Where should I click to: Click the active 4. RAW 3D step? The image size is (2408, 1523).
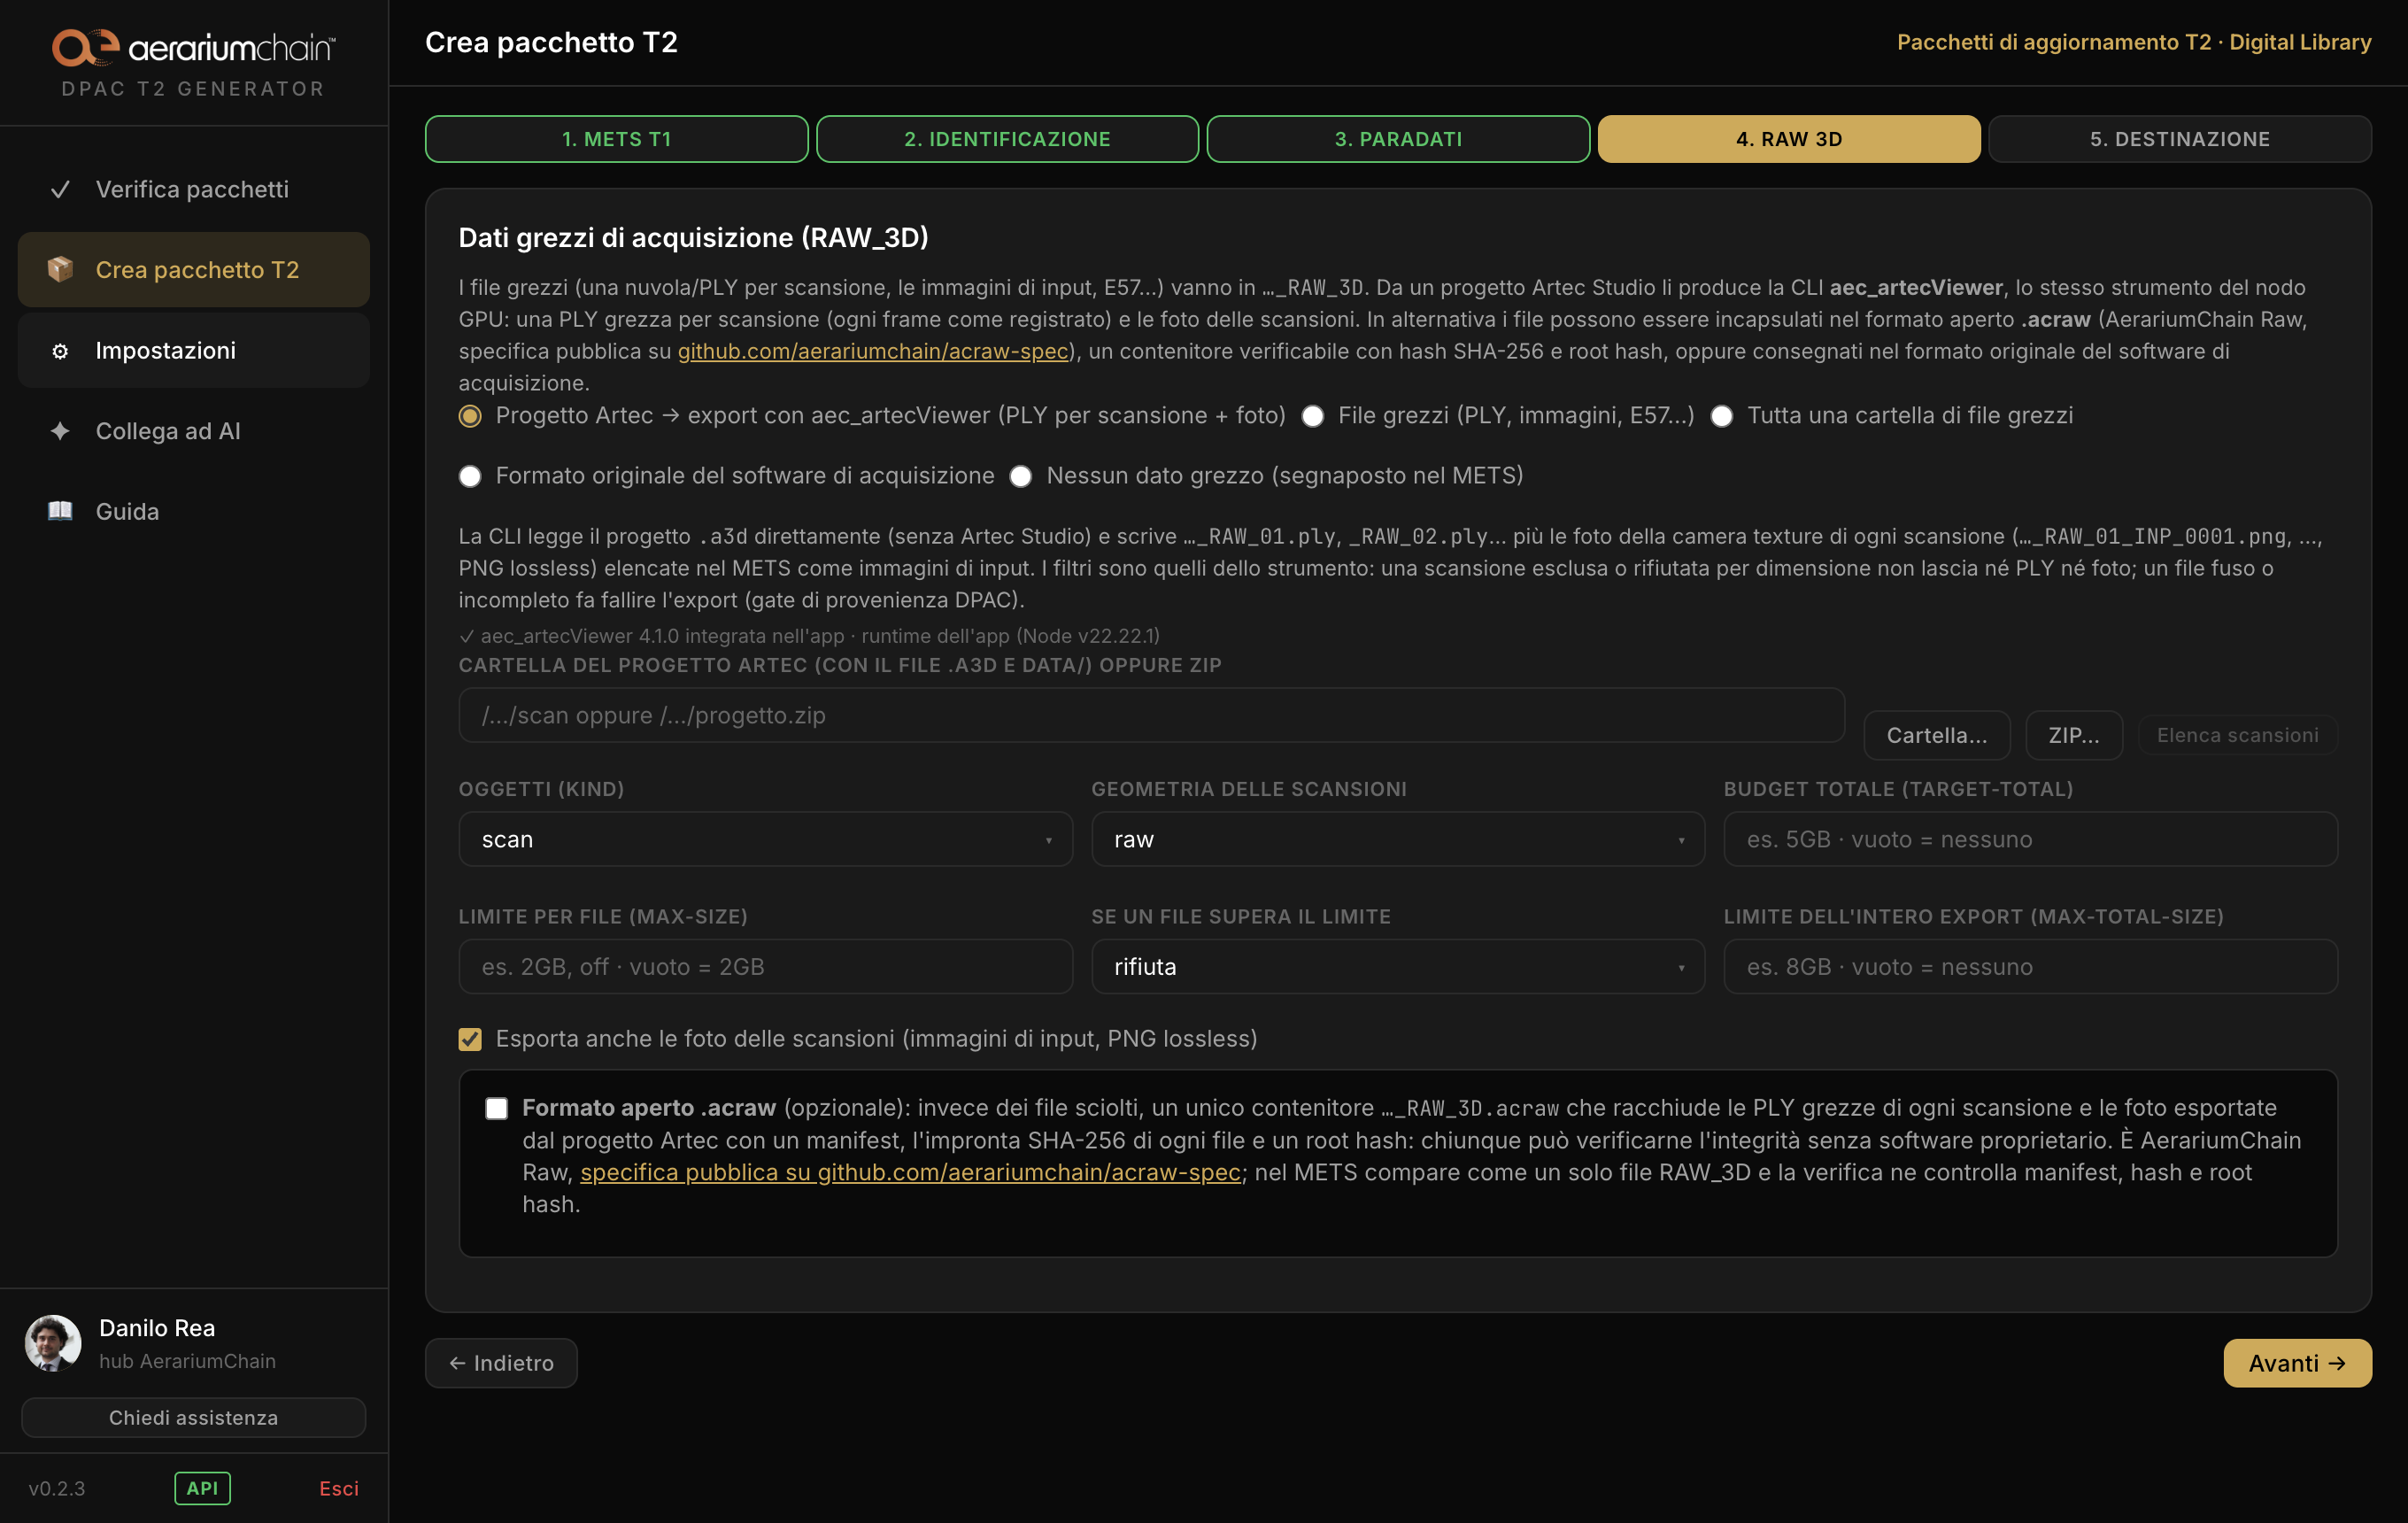tap(1789, 139)
